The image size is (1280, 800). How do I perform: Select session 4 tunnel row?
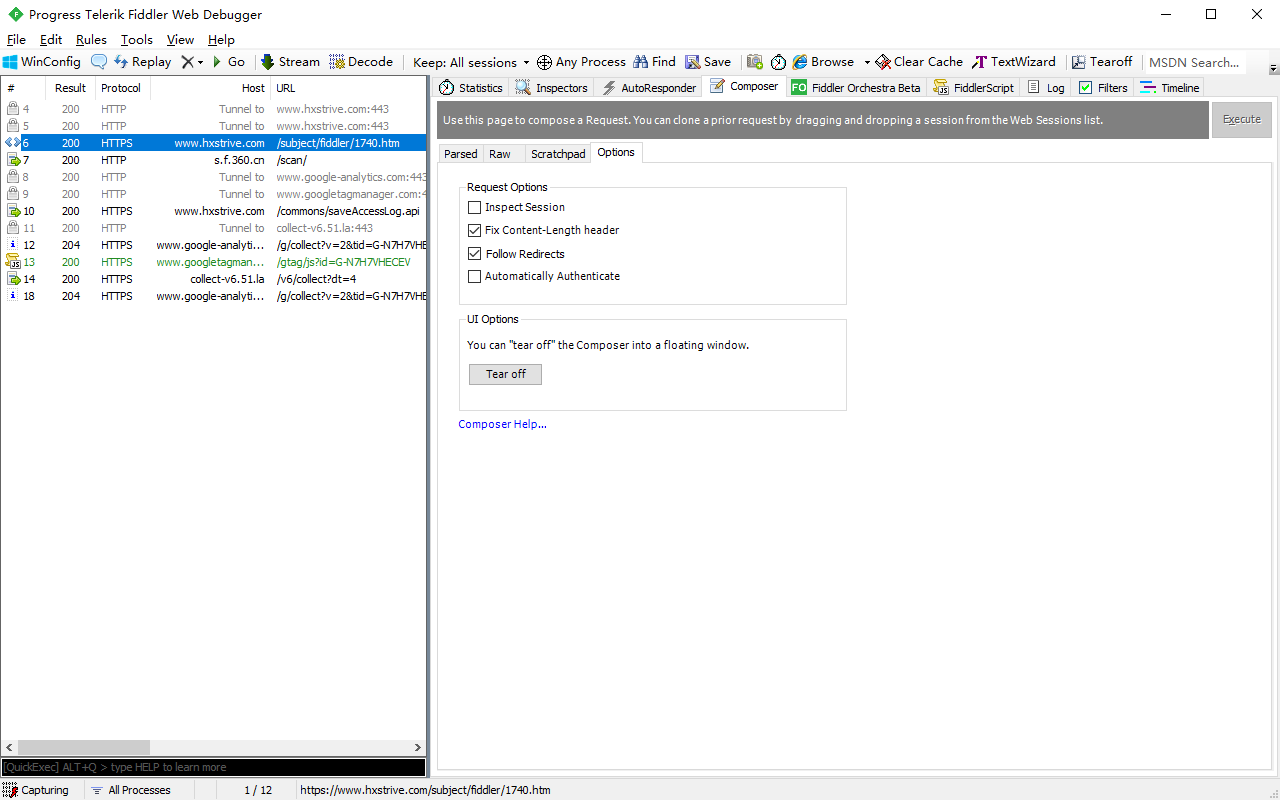click(x=214, y=109)
